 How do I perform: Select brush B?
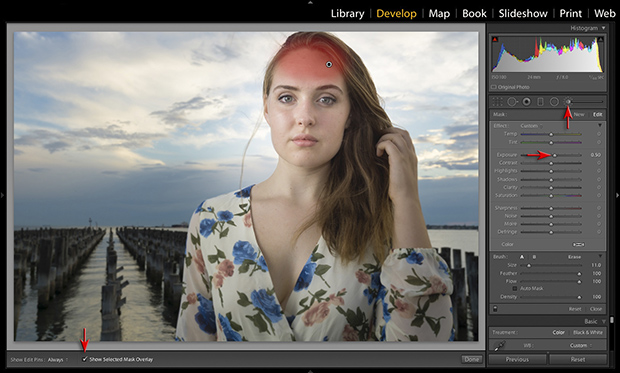coord(534,257)
